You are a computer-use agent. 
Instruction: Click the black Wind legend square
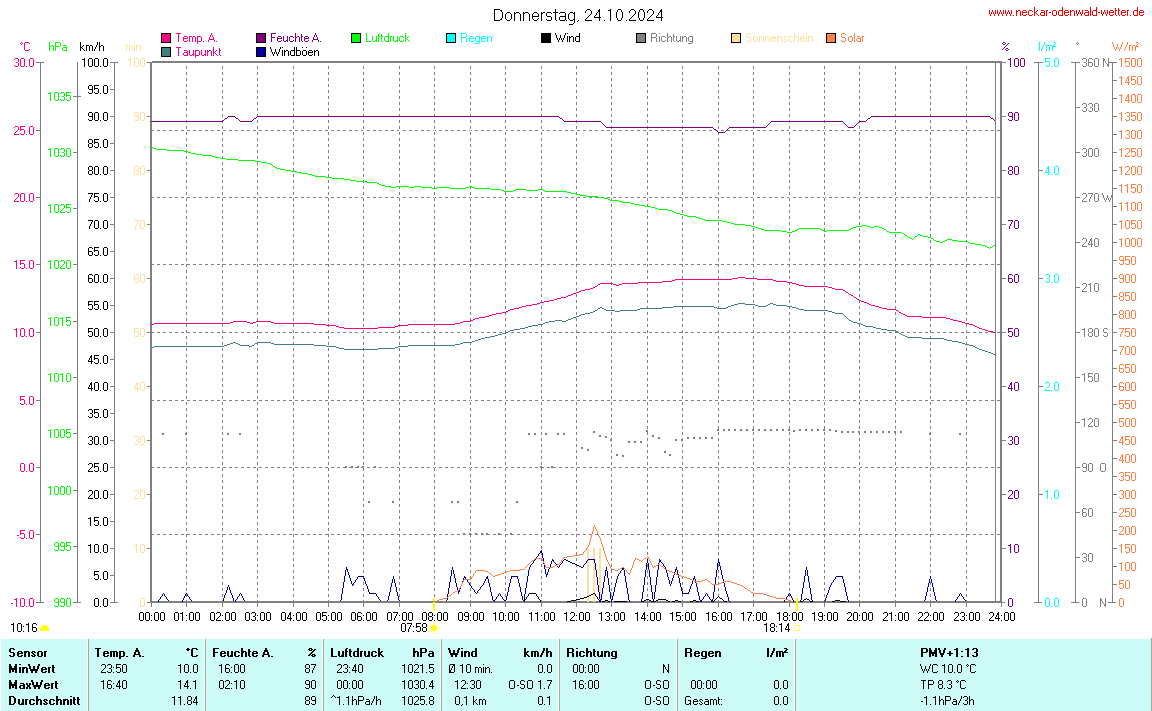click(546, 38)
